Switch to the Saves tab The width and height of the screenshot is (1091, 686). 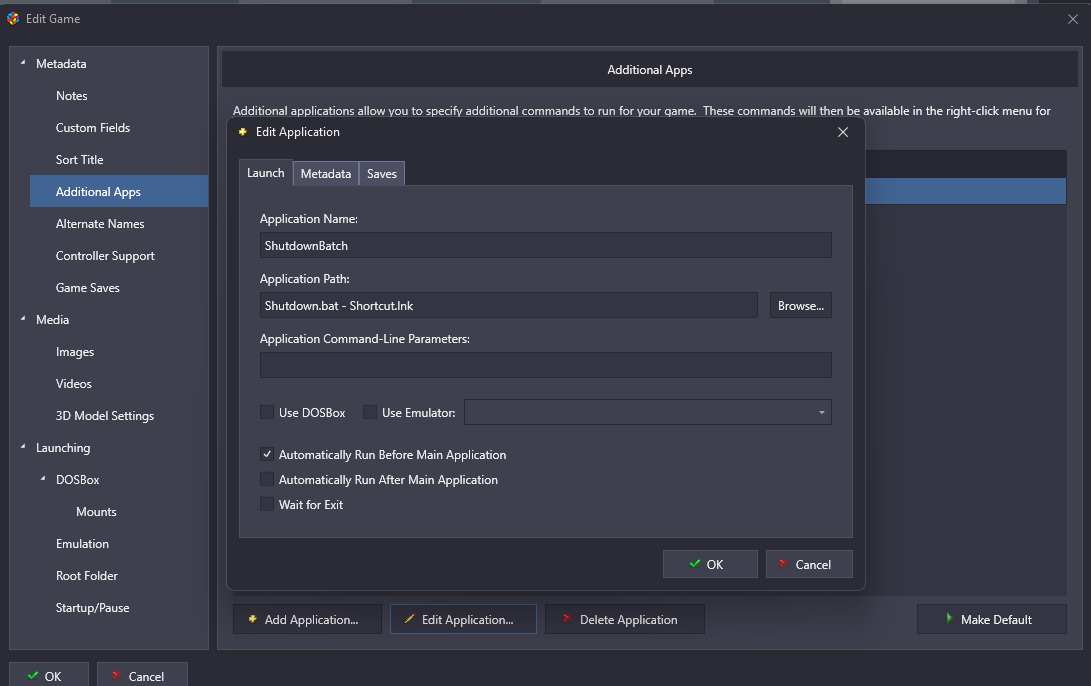(x=382, y=174)
